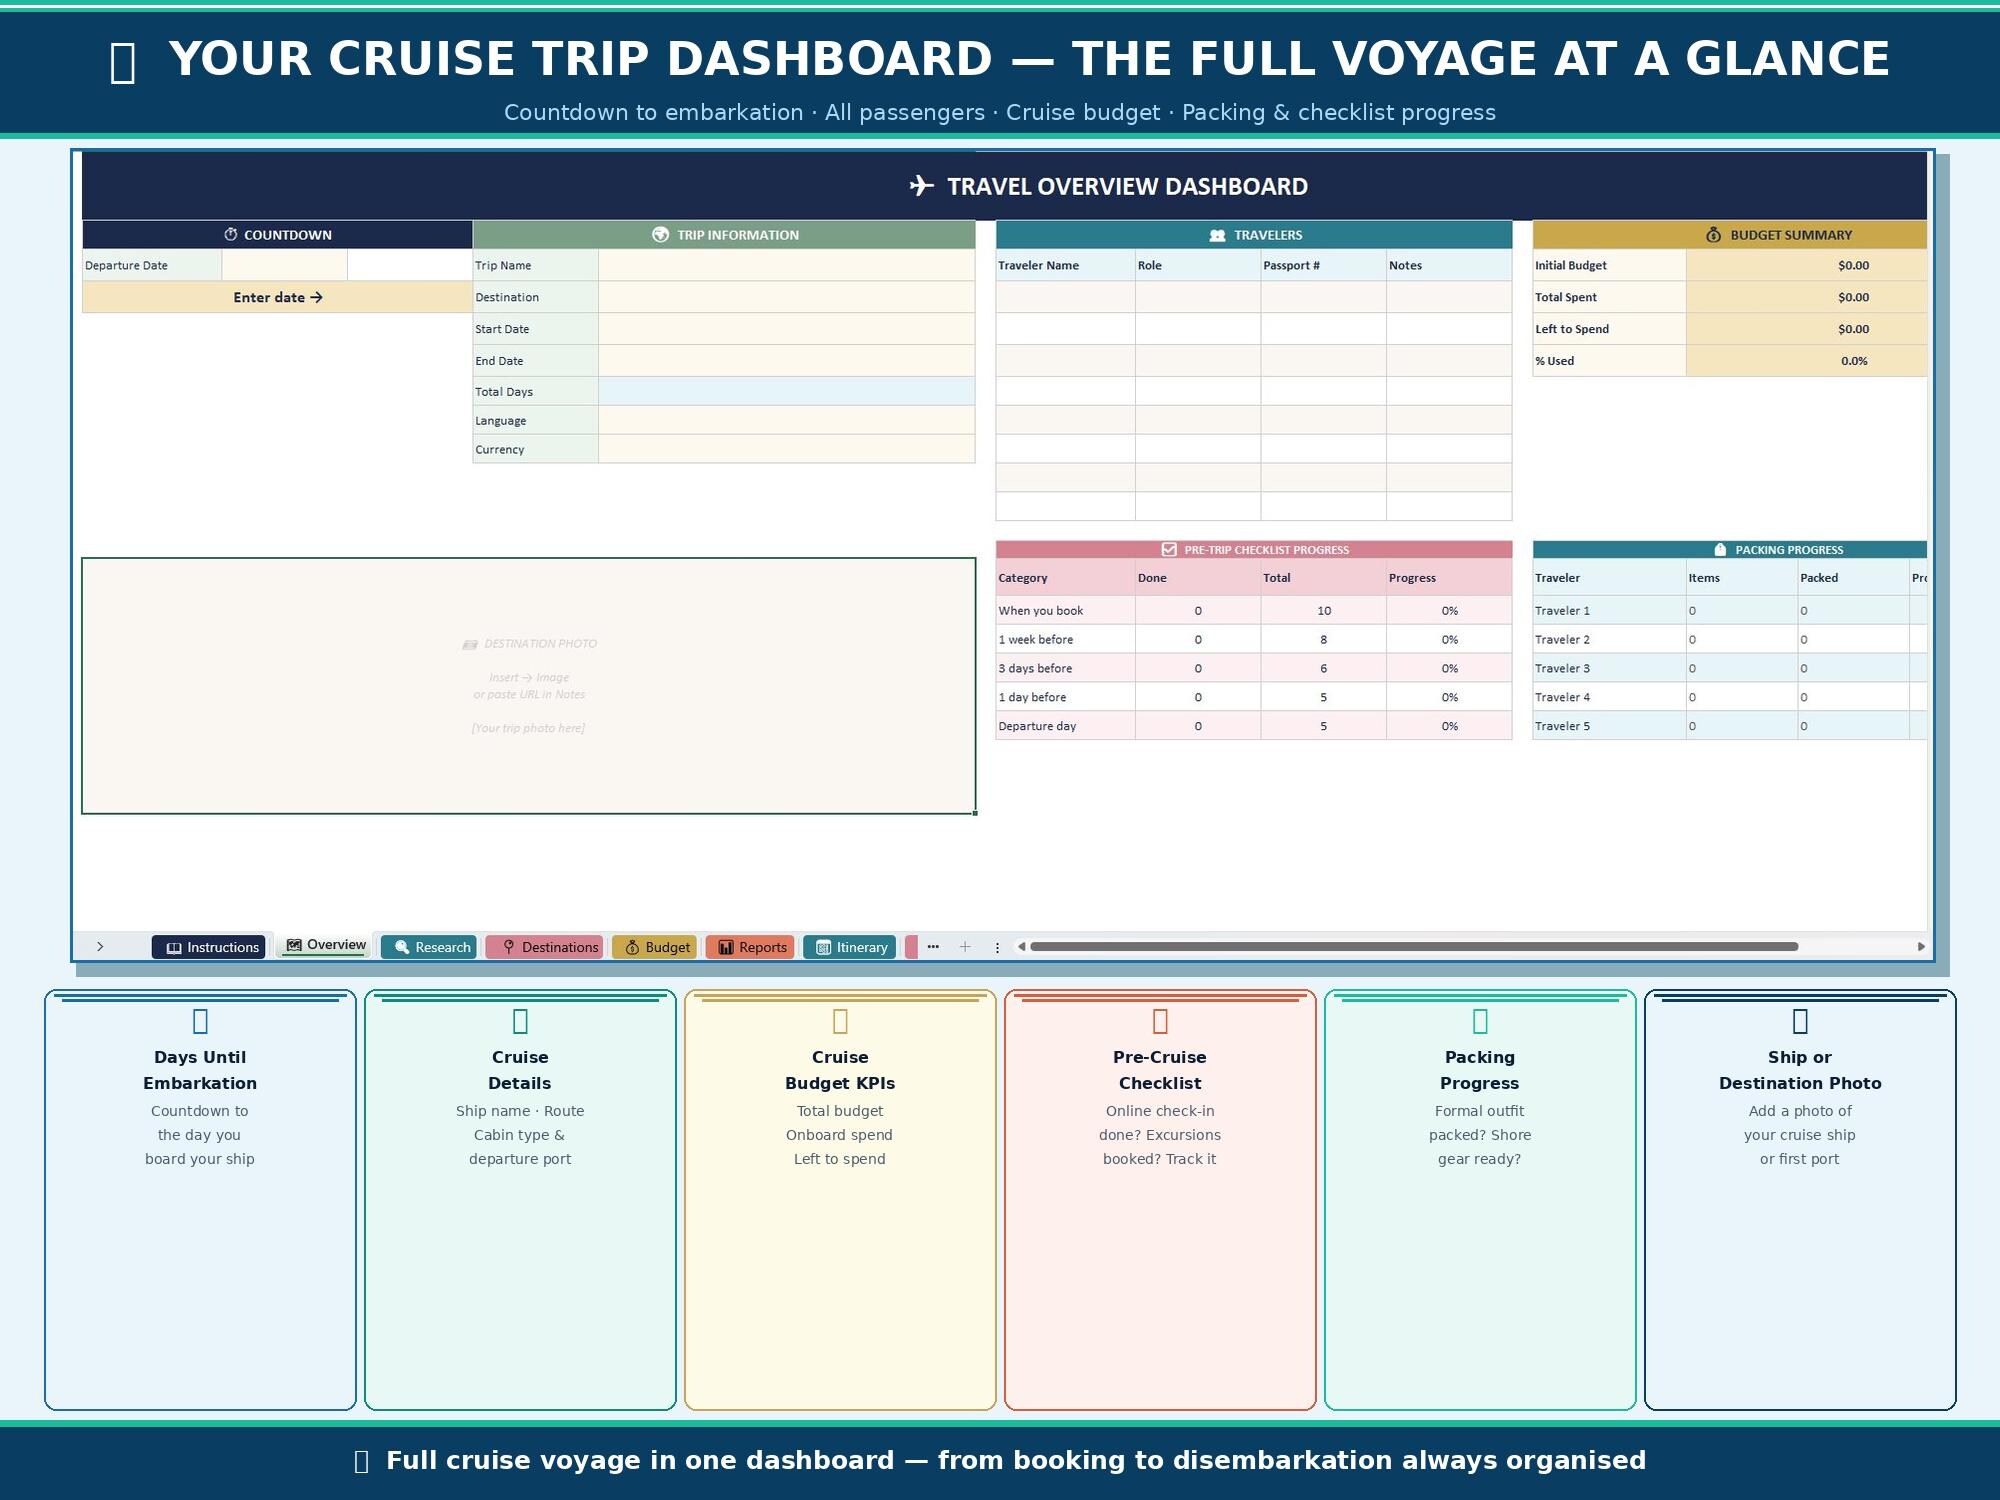The height and width of the screenshot is (1500, 2000).
Task: Click the horizontal scrollbar thumb
Action: point(1414,946)
